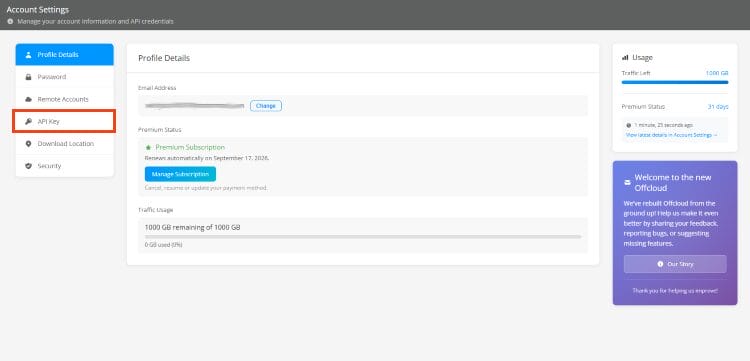Click the person icon beside Profile Details
The width and height of the screenshot is (750, 361).
tap(28, 55)
